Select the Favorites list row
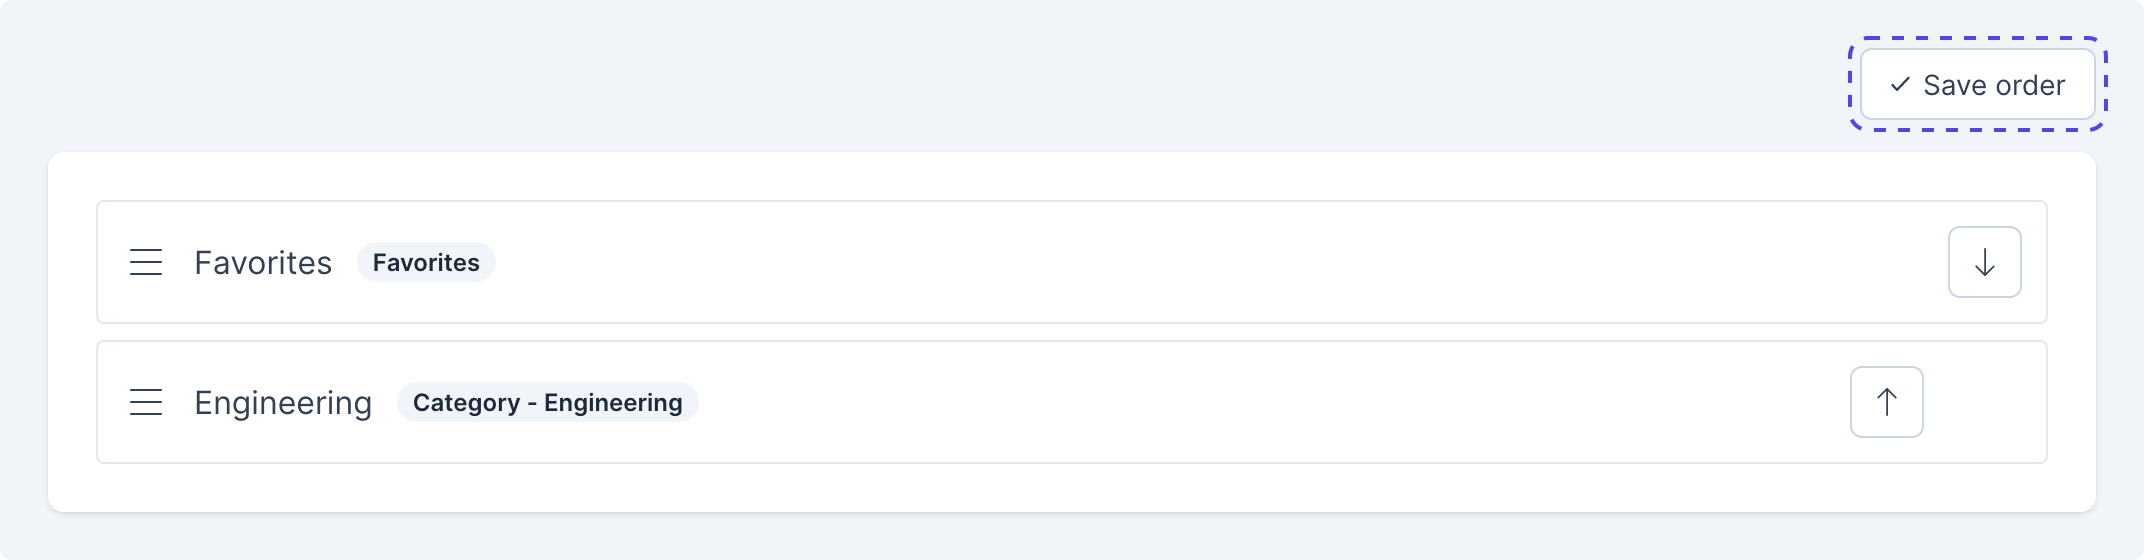 (x=1100, y=263)
